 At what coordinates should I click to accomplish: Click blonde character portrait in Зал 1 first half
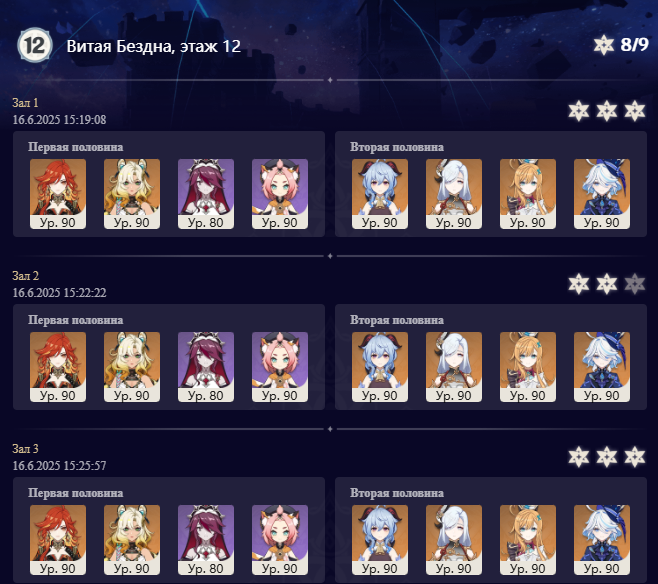tap(132, 194)
